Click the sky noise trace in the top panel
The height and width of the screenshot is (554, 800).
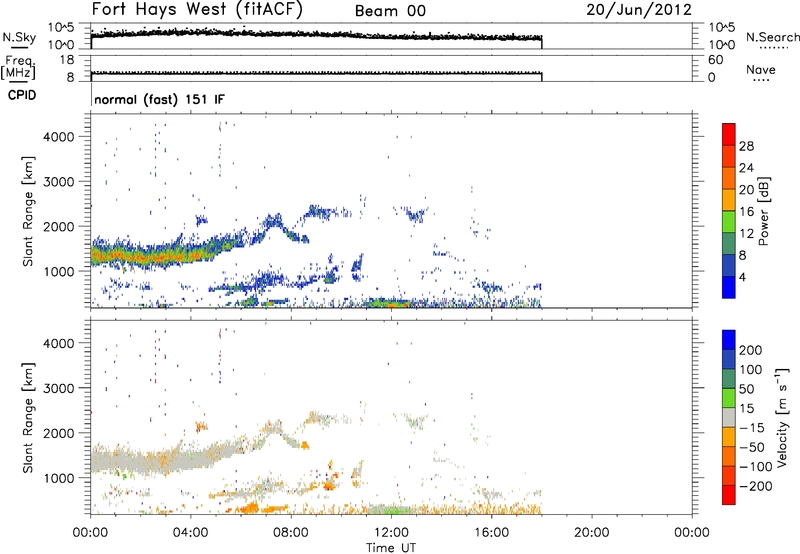[316, 34]
